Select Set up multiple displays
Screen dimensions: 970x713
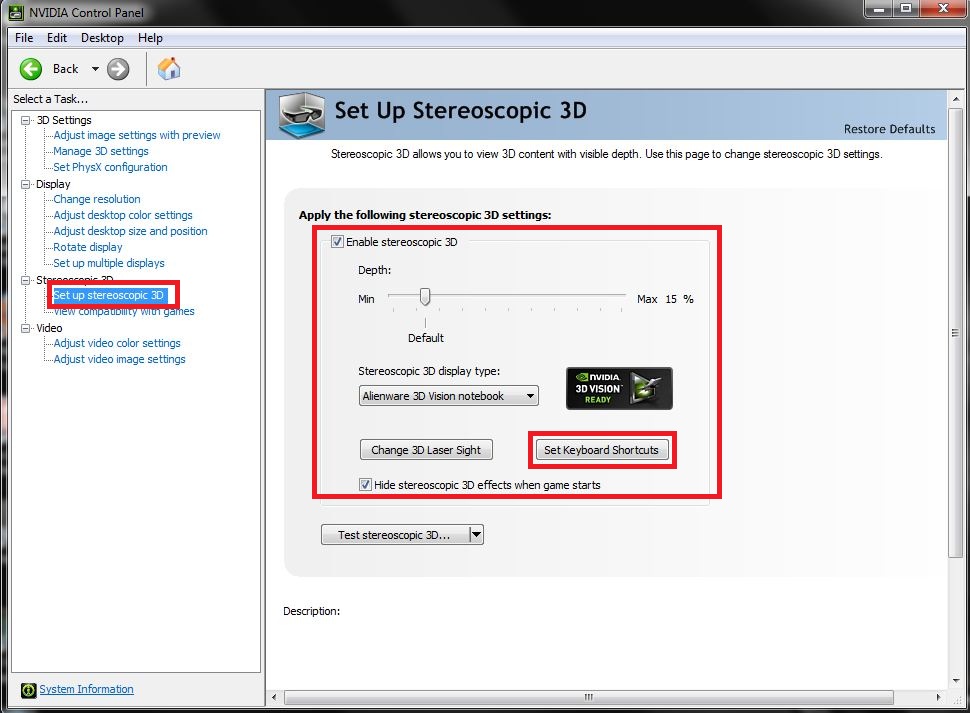tap(109, 263)
